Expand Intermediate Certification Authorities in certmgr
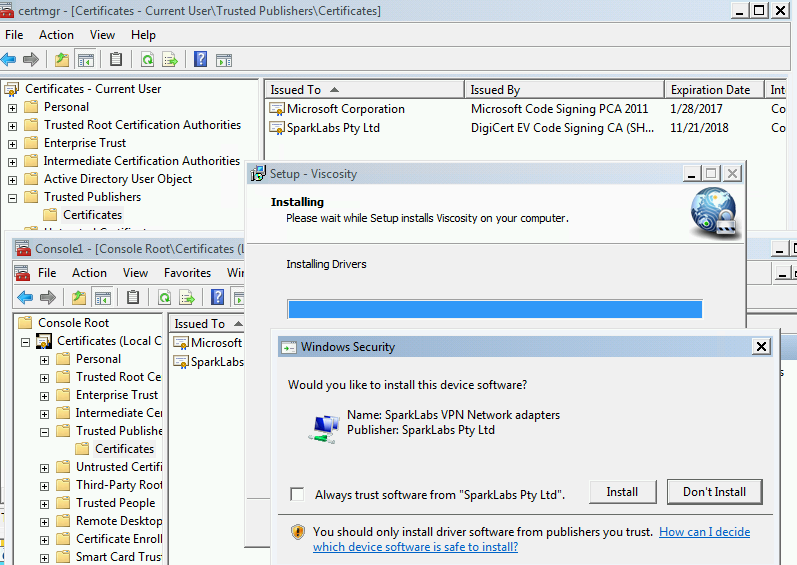This screenshot has width=797, height=565. click(13, 162)
